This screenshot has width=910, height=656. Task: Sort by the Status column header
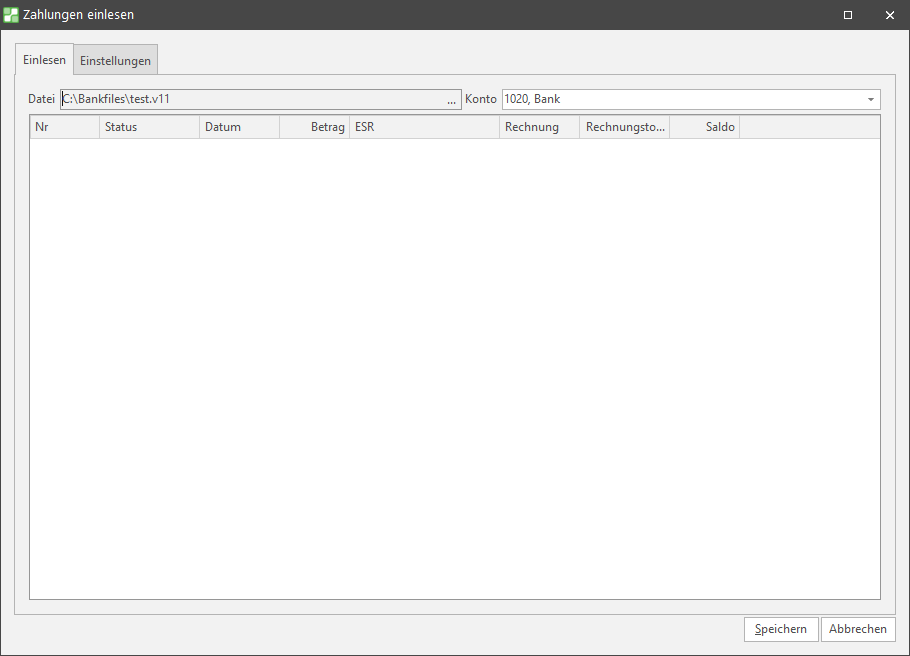[x=149, y=127]
